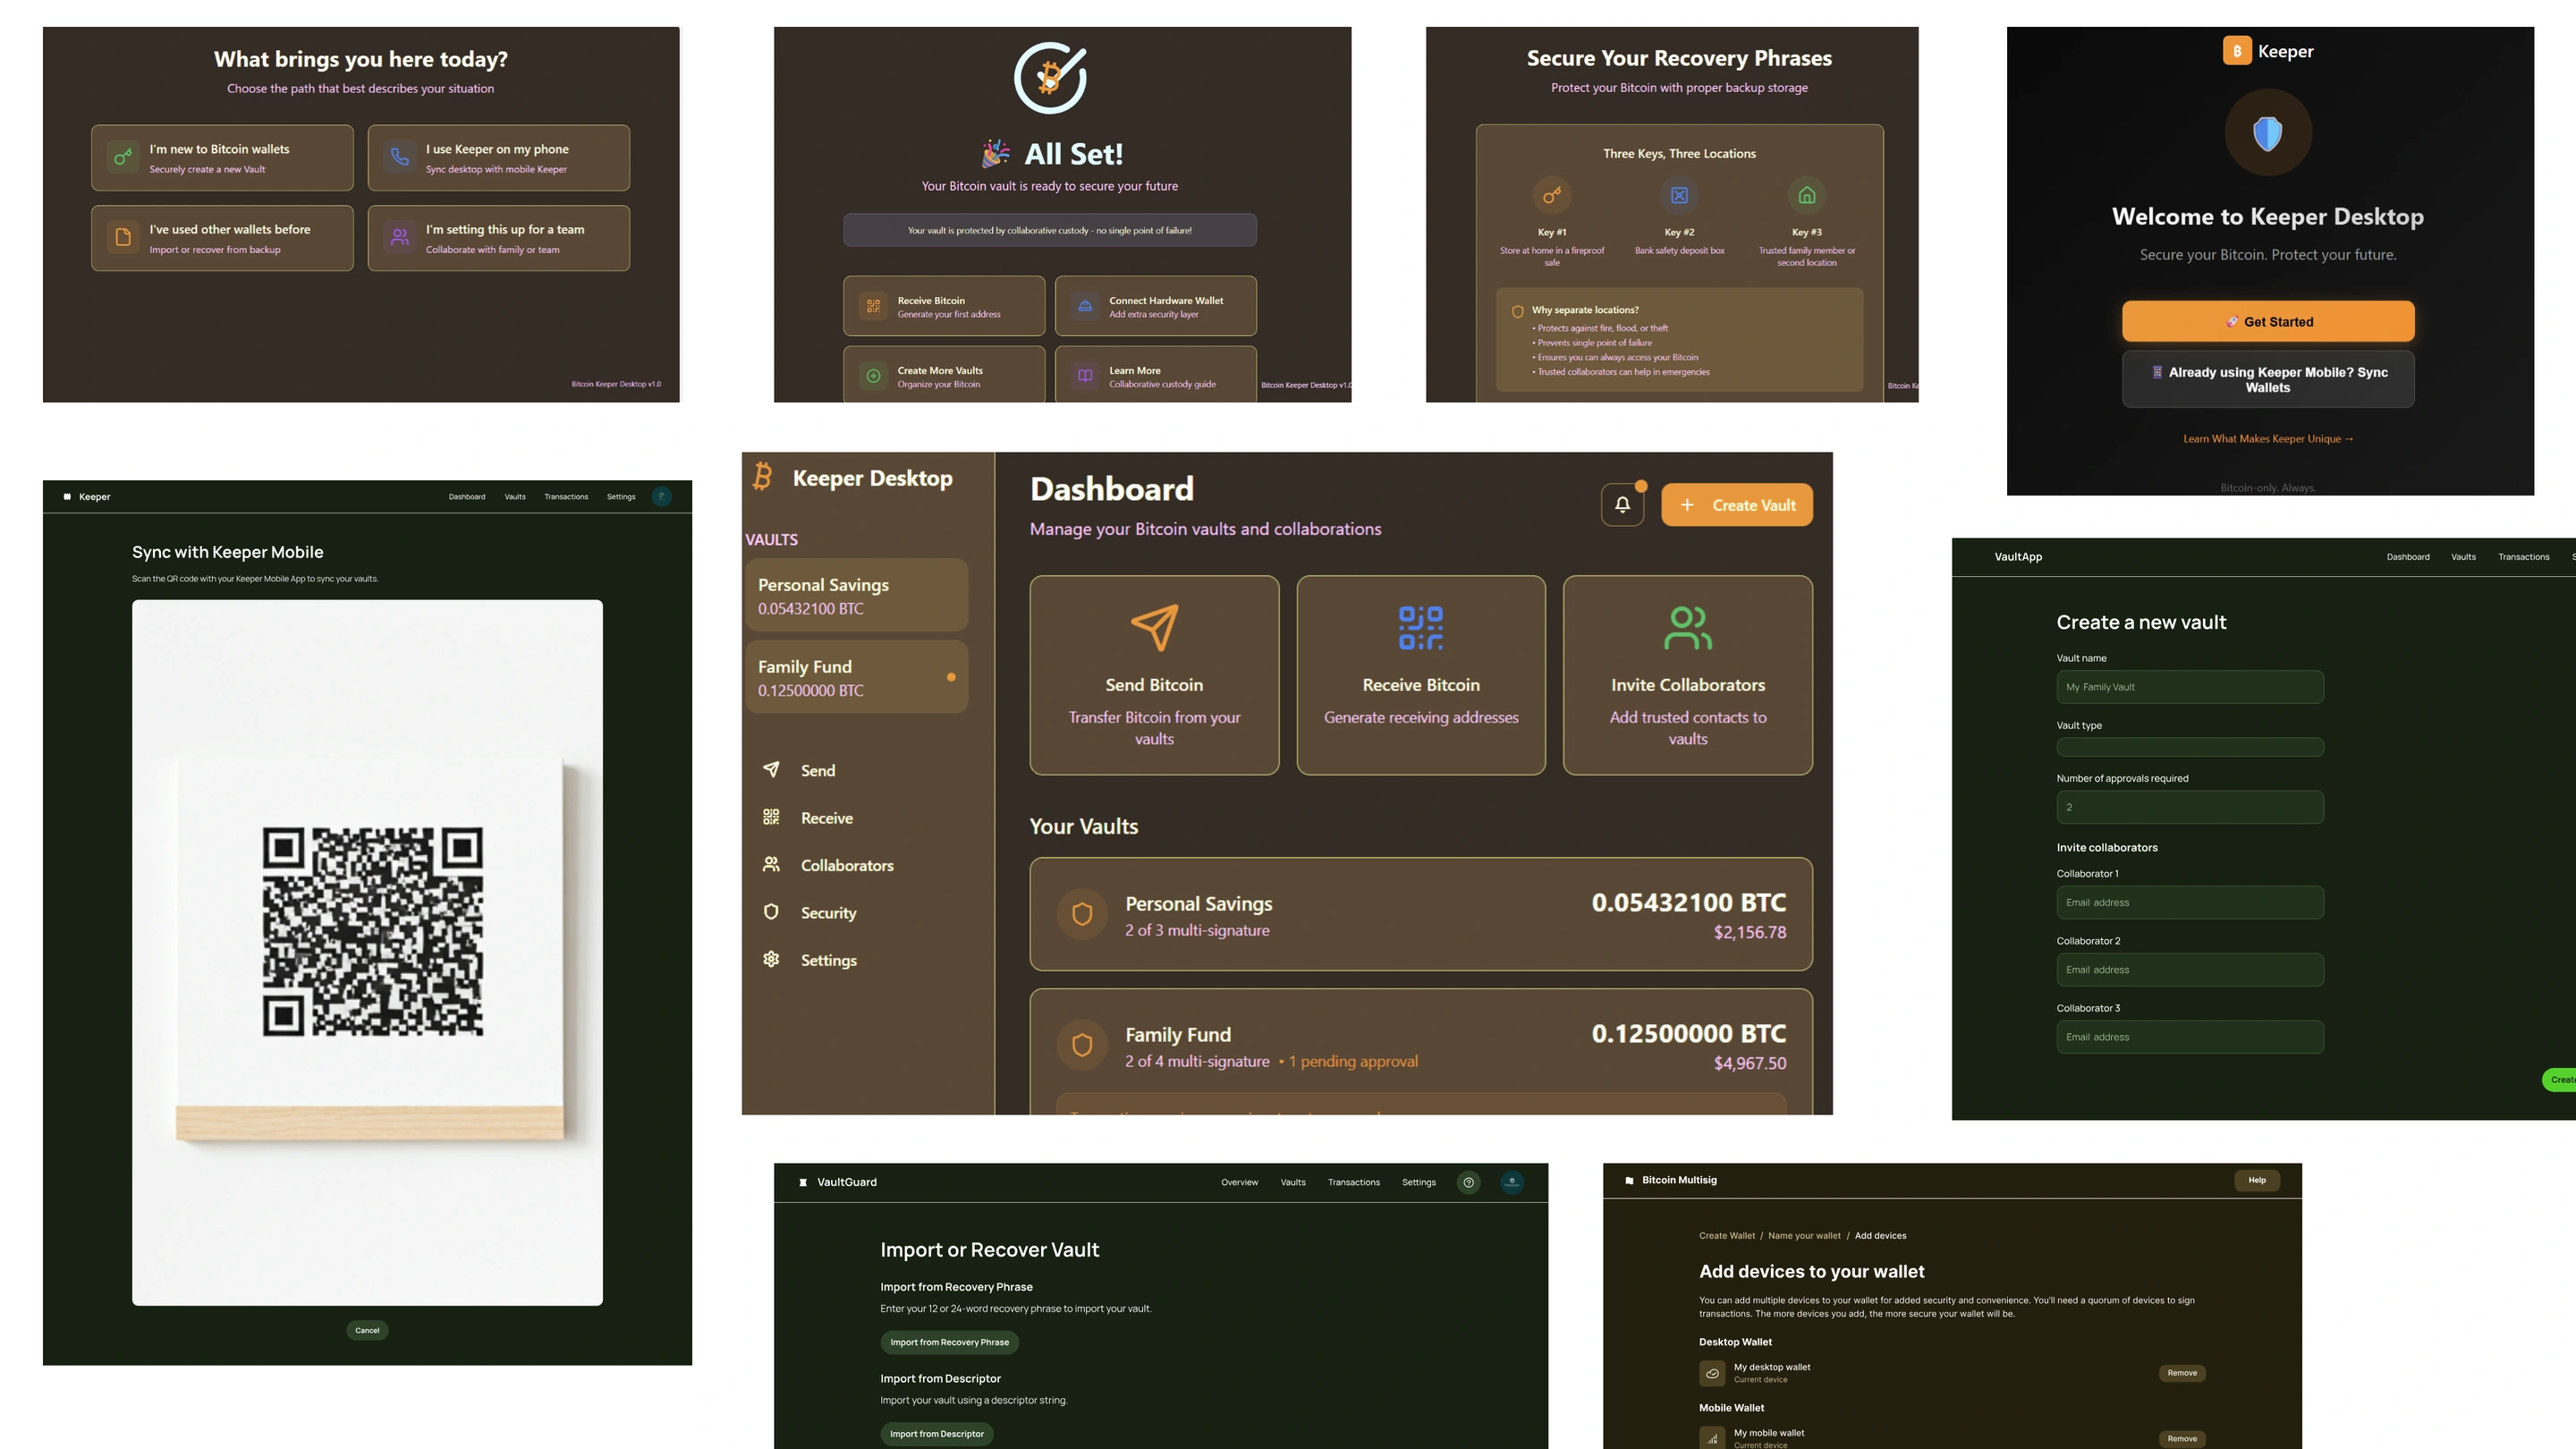Open the Vault type dropdown
2576x1449 pixels.
(2190, 747)
